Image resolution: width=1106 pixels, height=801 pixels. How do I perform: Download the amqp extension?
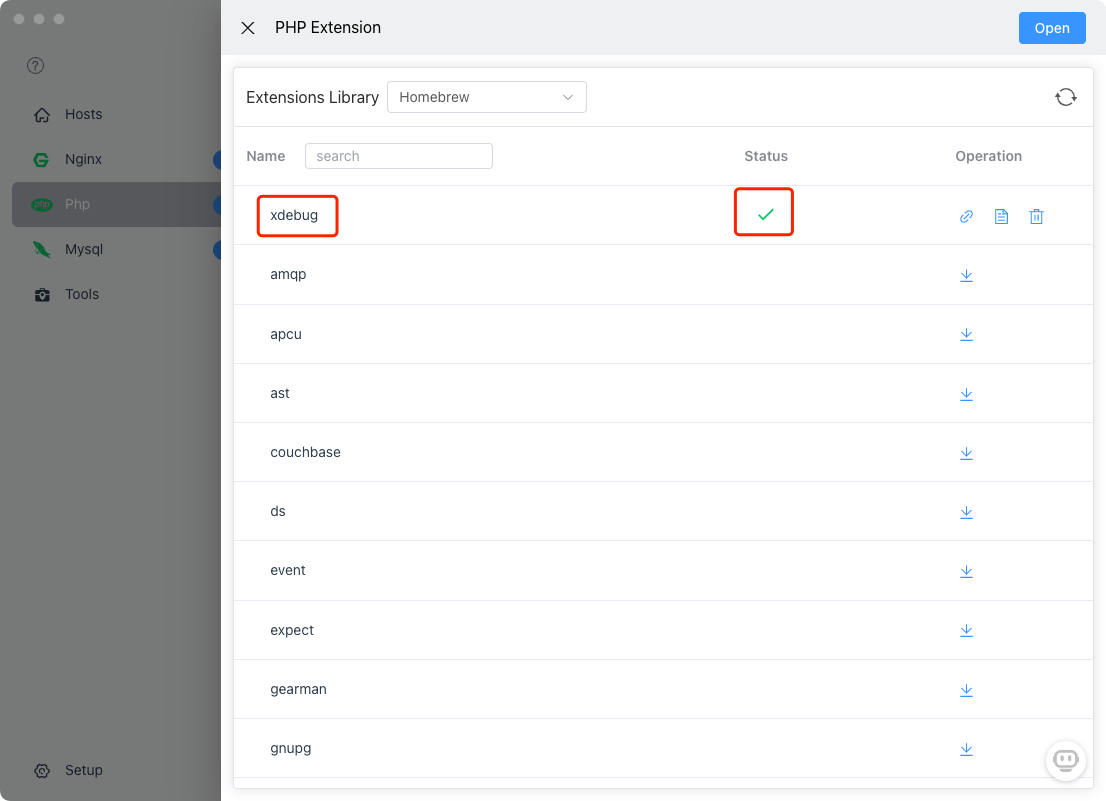pos(966,275)
